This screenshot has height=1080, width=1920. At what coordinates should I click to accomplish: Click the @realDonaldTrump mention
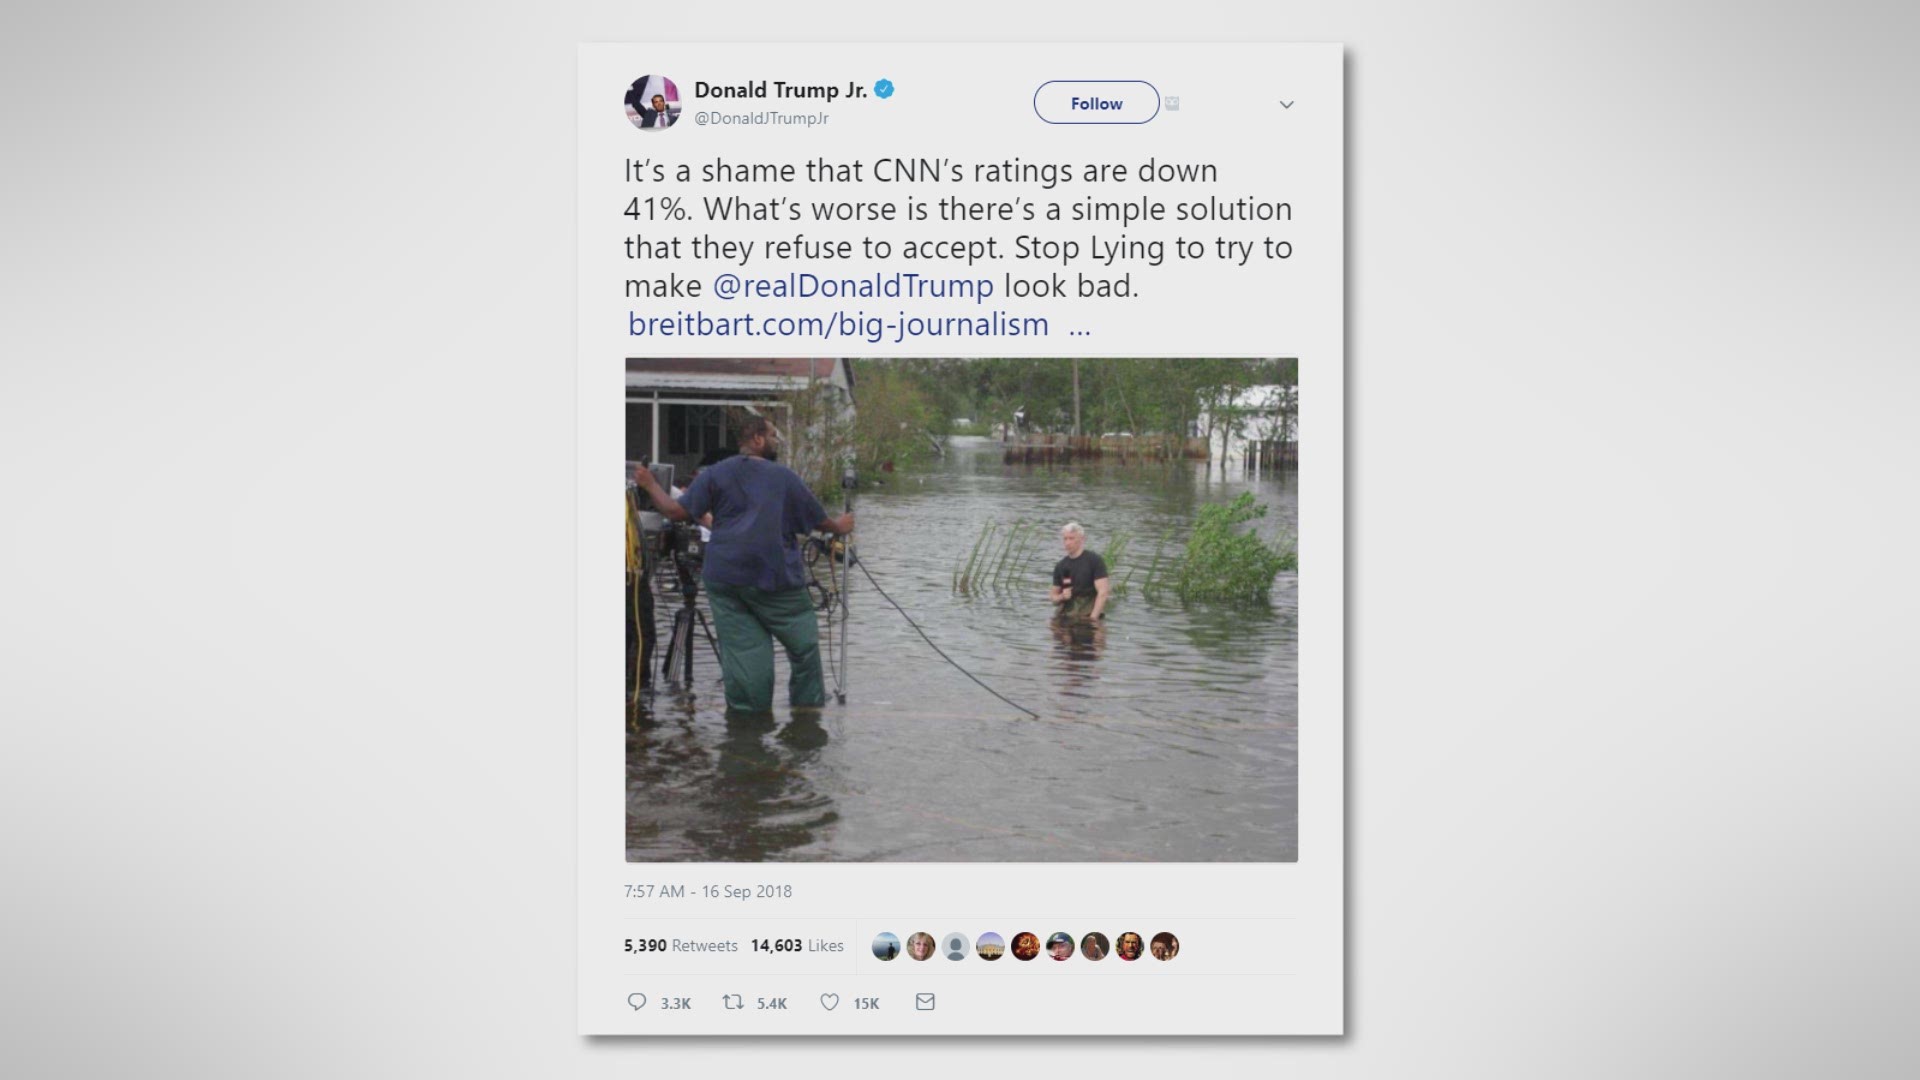[x=855, y=285]
